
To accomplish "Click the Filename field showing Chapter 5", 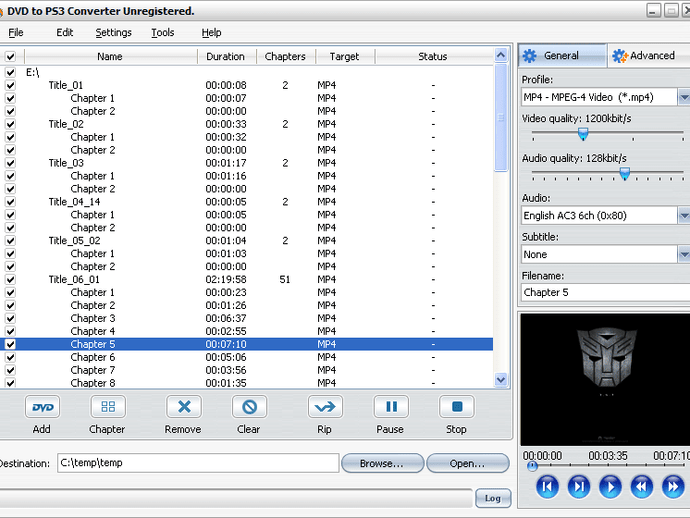I will pyautogui.click(x=606, y=293).
